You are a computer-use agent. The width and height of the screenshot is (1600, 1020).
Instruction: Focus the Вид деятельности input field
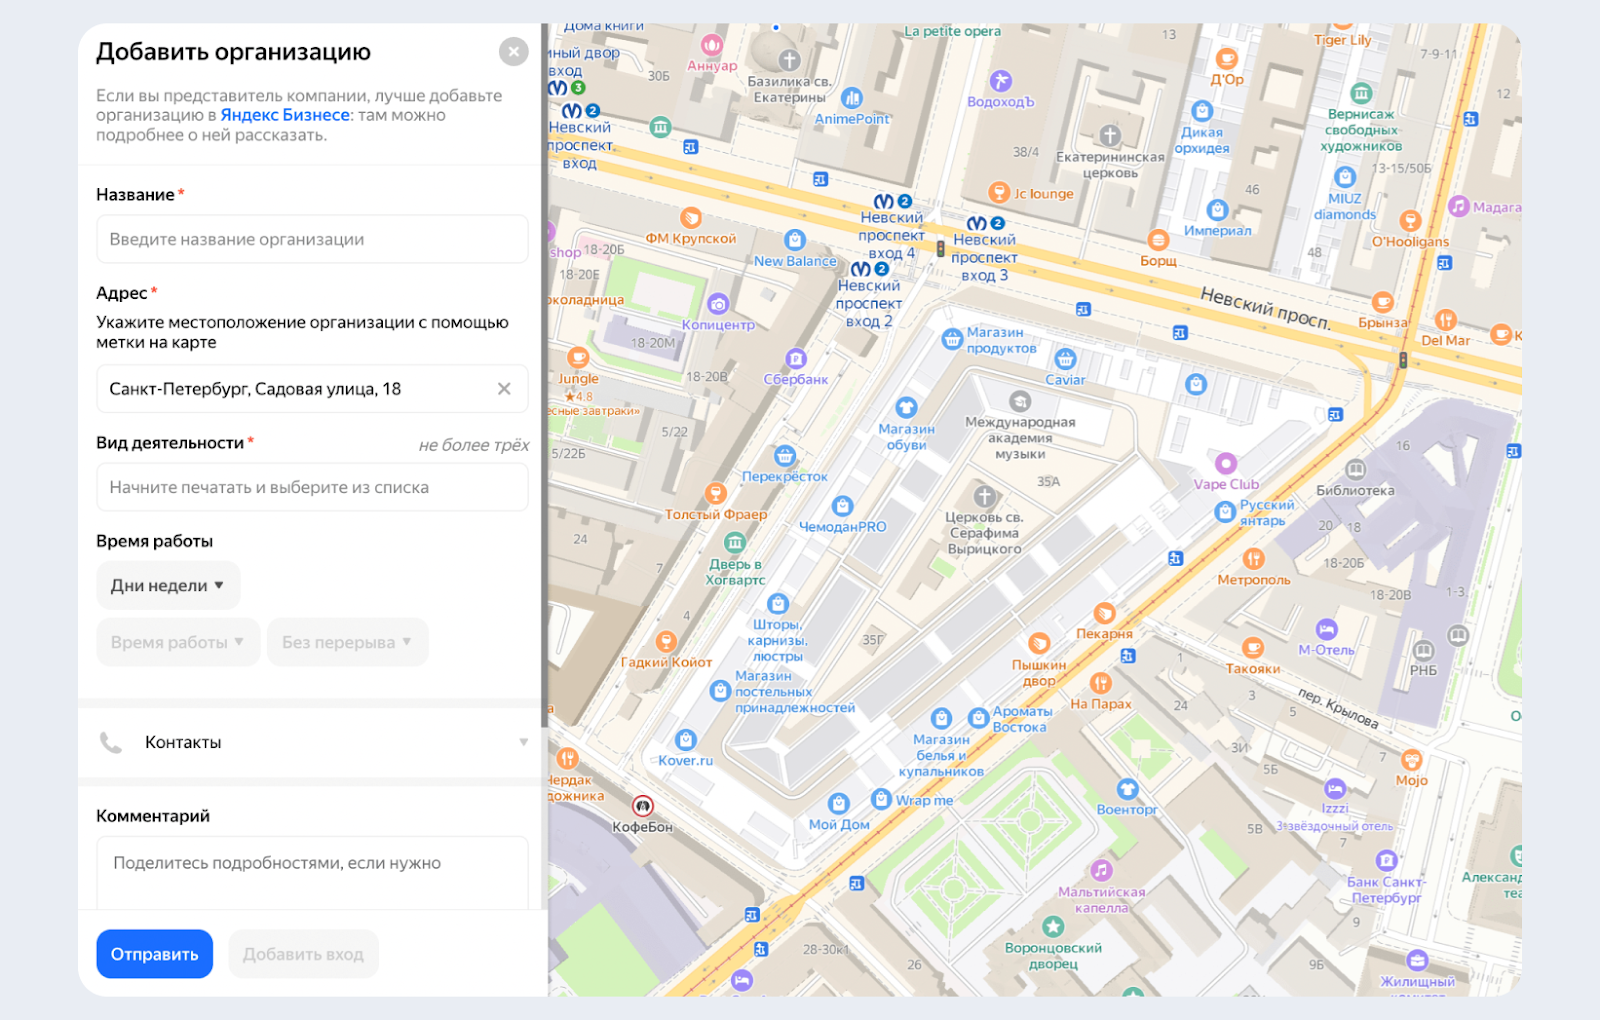click(312, 487)
